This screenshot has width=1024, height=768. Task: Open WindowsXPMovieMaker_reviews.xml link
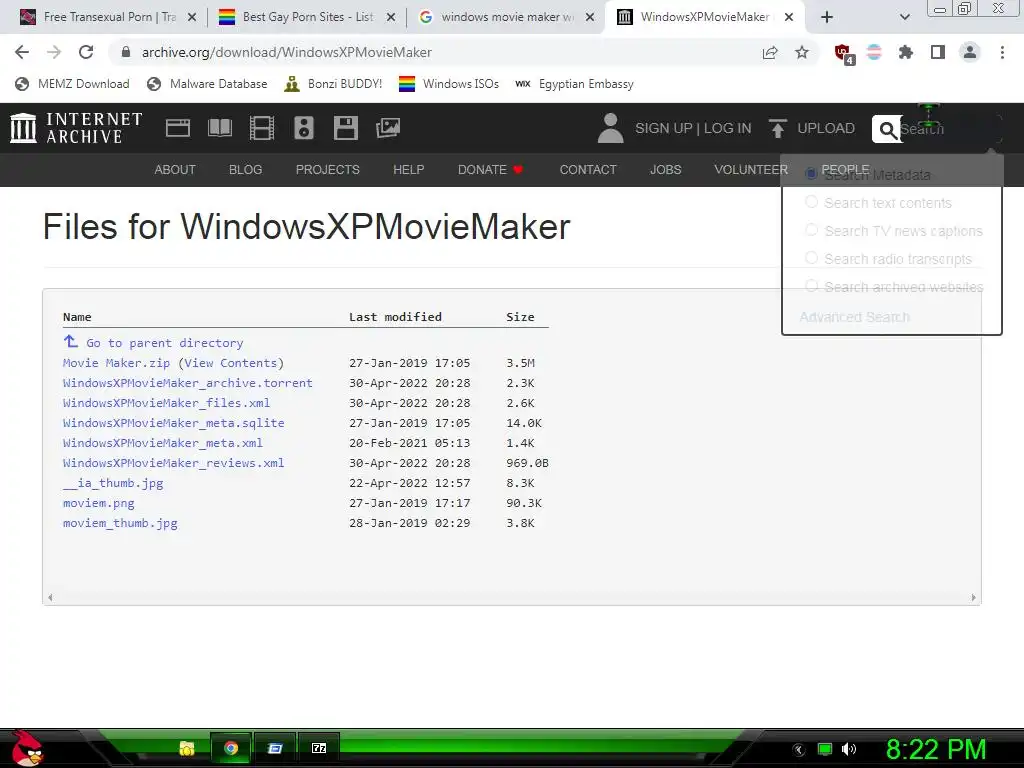174,463
